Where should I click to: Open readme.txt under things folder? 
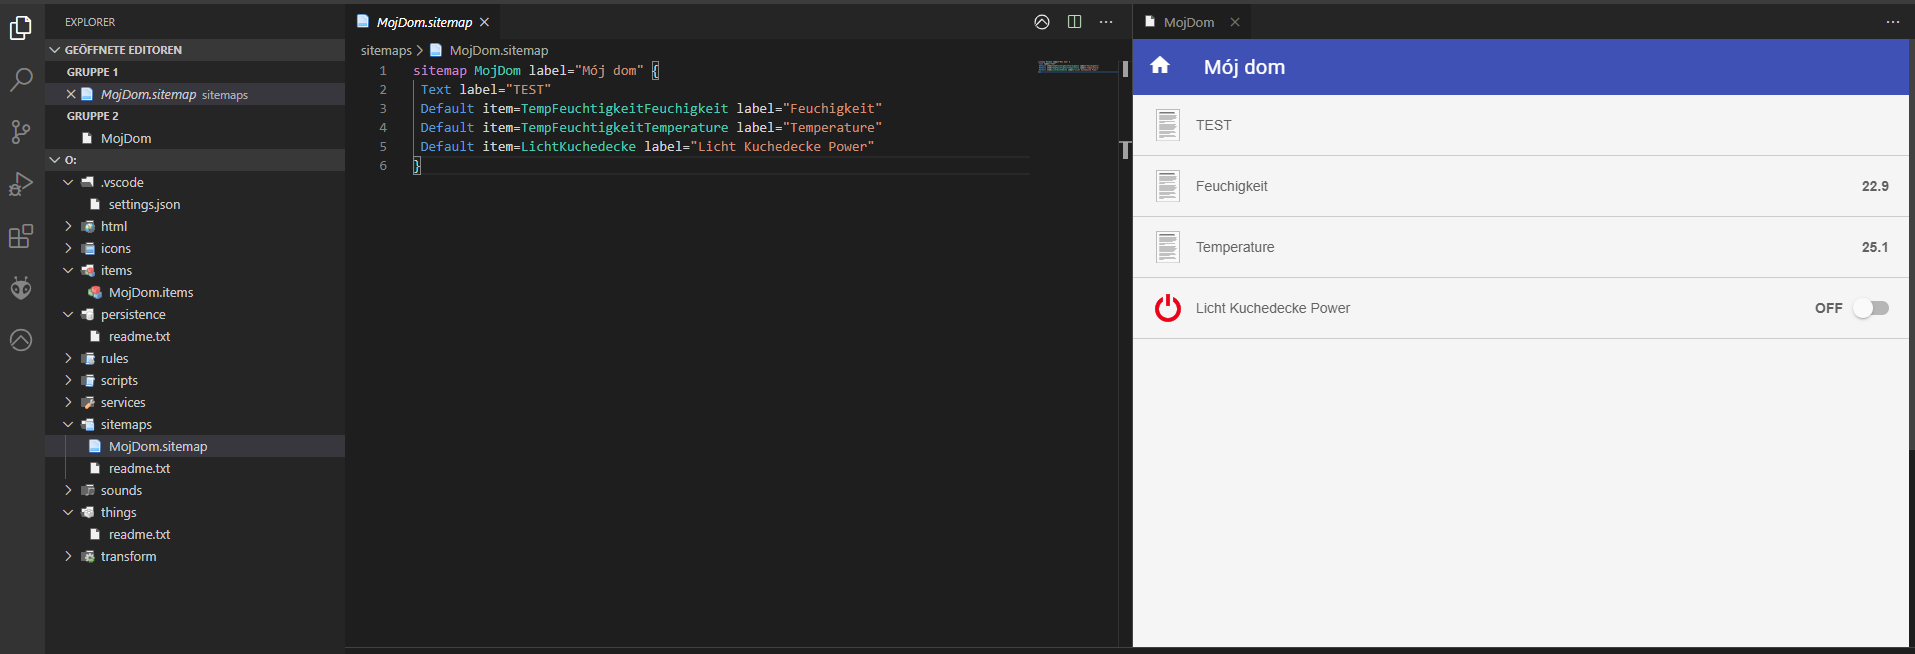140,534
